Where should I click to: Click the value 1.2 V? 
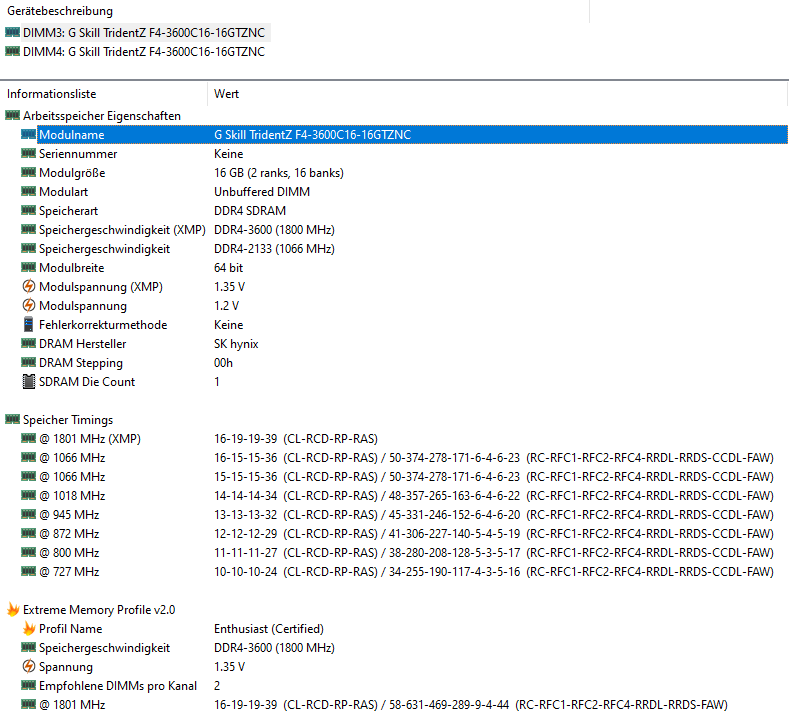click(x=226, y=306)
